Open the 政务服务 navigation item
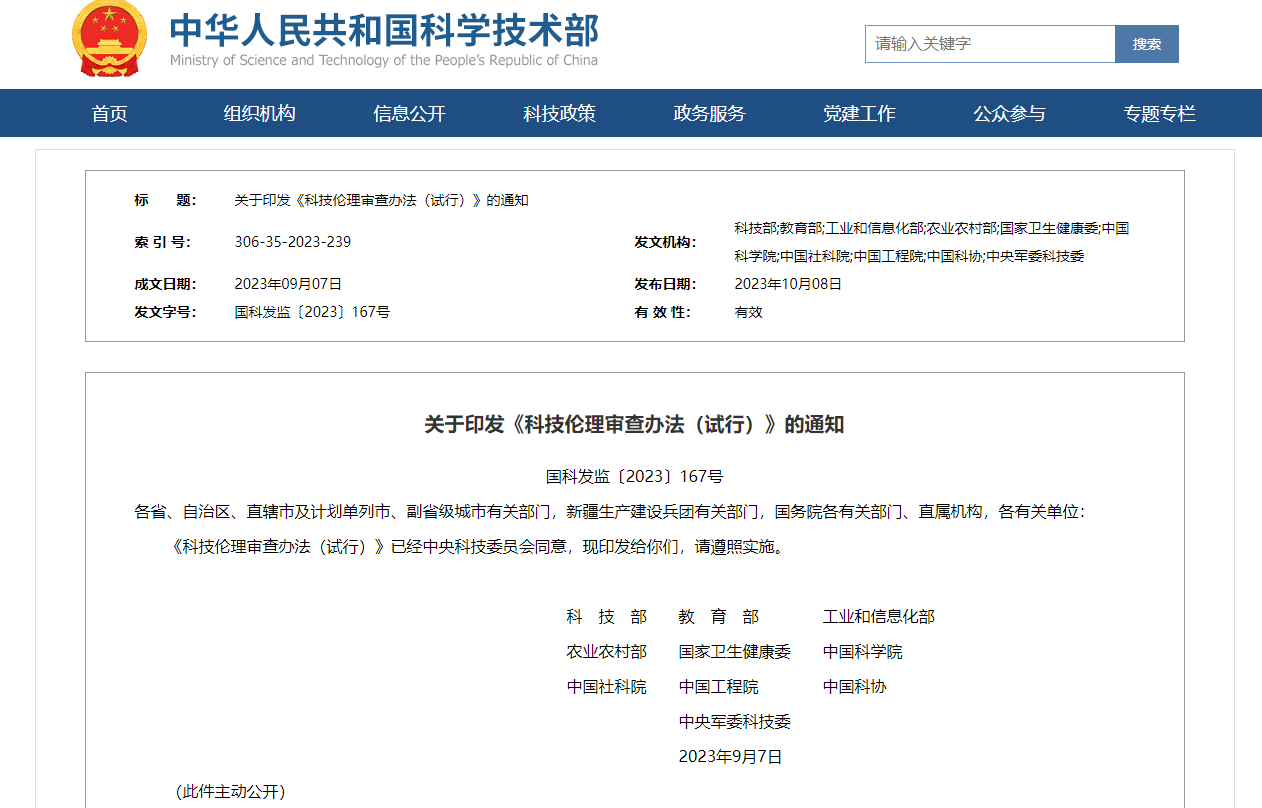The height and width of the screenshot is (808, 1262). (x=709, y=114)
